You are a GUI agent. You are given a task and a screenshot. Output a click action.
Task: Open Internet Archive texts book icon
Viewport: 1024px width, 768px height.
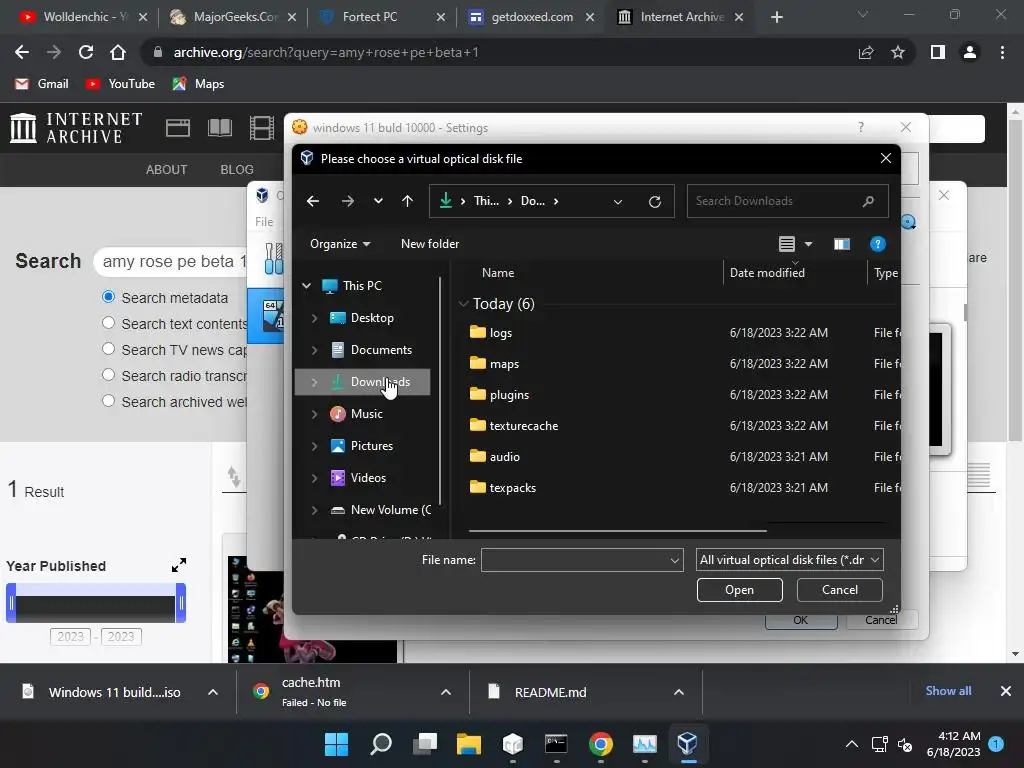tap(220, 127)
